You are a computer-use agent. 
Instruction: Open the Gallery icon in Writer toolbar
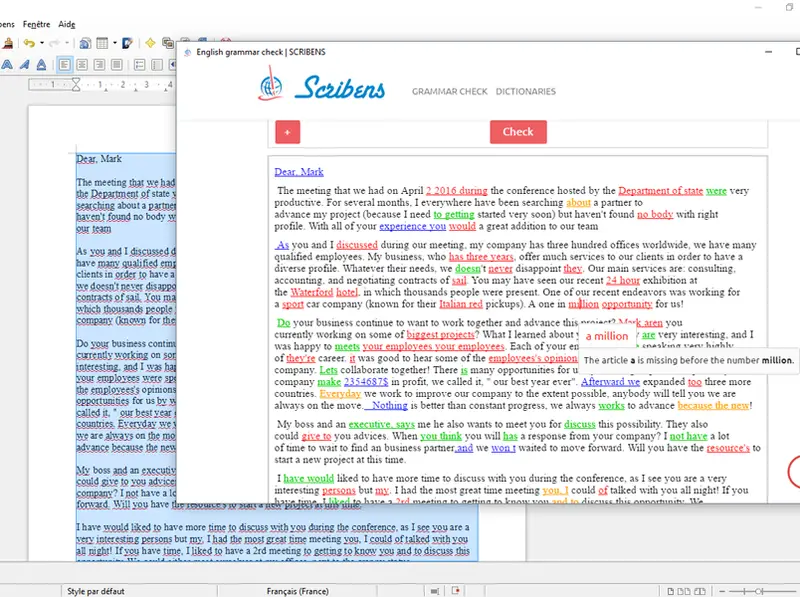click(x=167, y=43)
